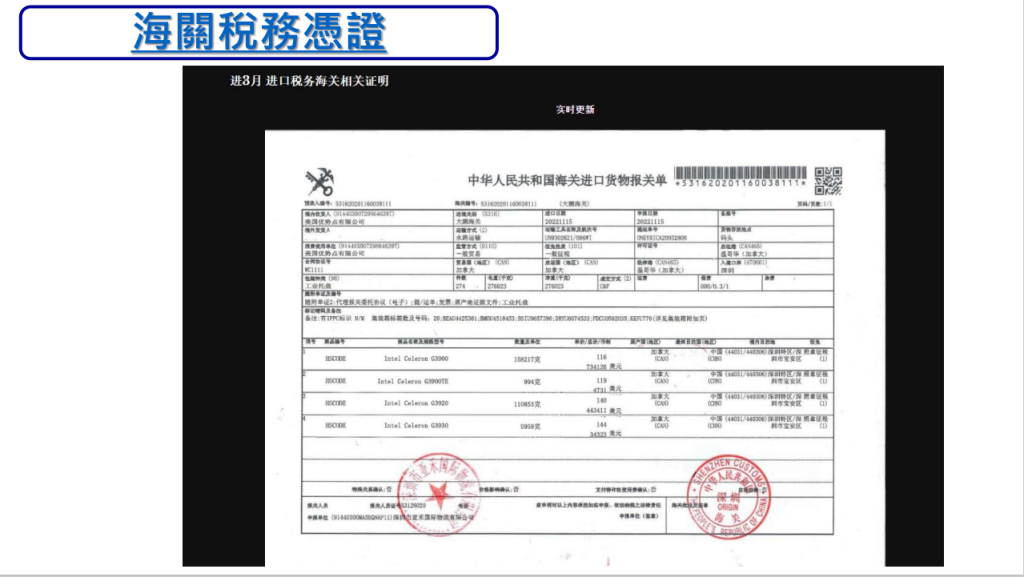The image size is (1024, 577).
Task: Click the red Shenzhen Customs round stamp
Action: point(728,490)
